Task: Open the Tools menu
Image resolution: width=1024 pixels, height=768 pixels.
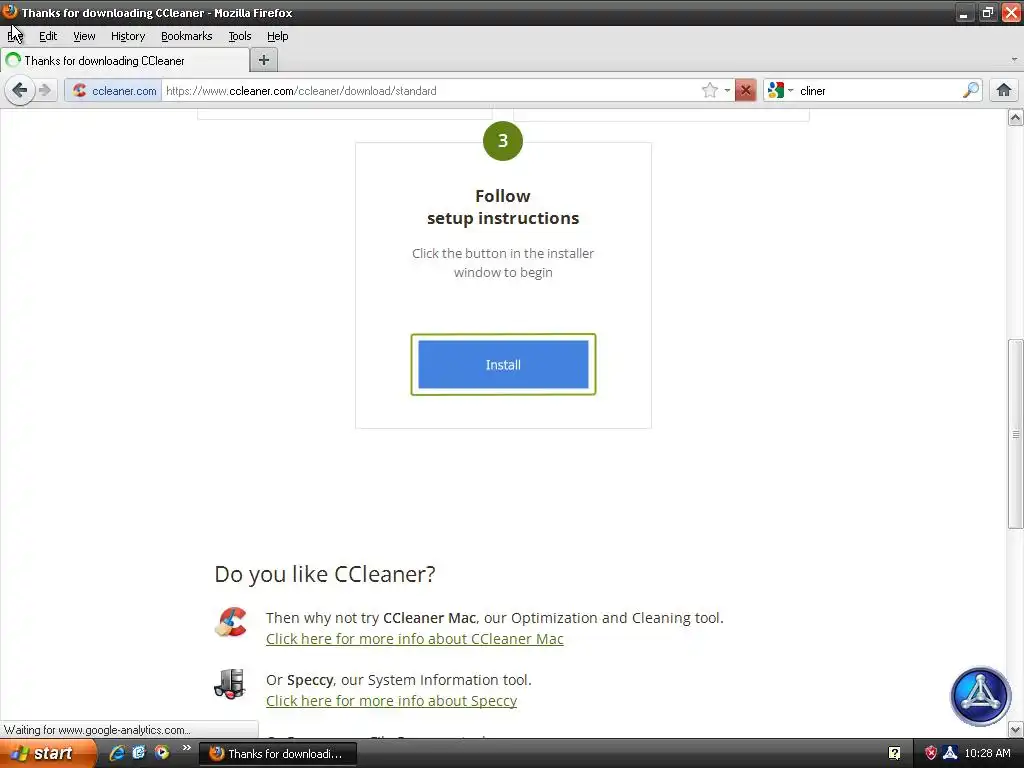Action: pyautogui.click(x=240, y=36)
